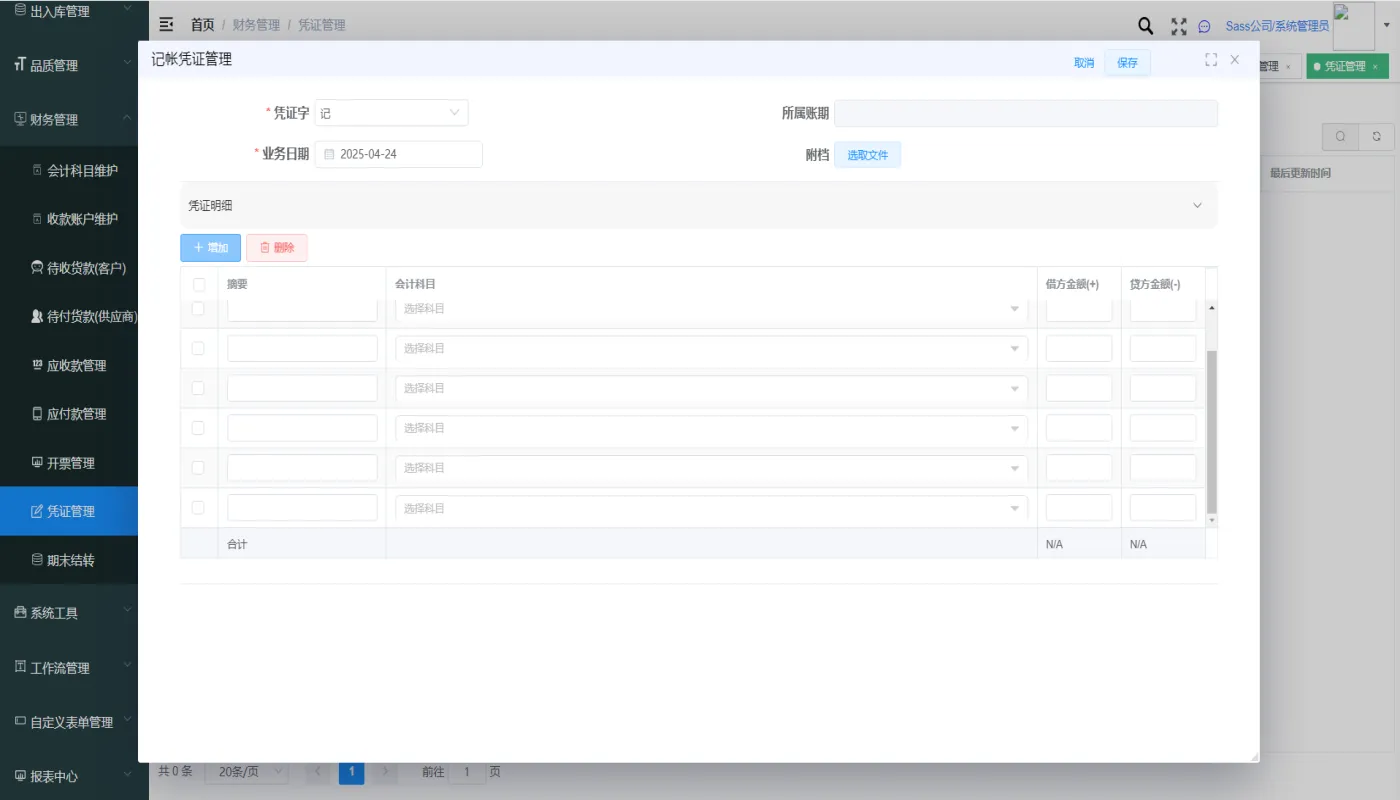Click the 借方金额 input in the bottom row

click(x=1079, y=508)
